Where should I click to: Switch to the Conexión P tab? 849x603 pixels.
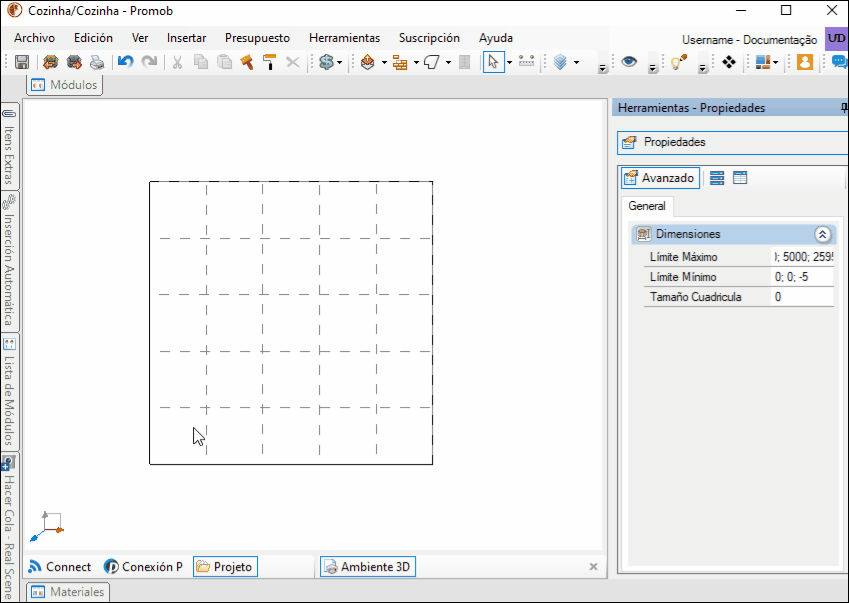(143, 567)
